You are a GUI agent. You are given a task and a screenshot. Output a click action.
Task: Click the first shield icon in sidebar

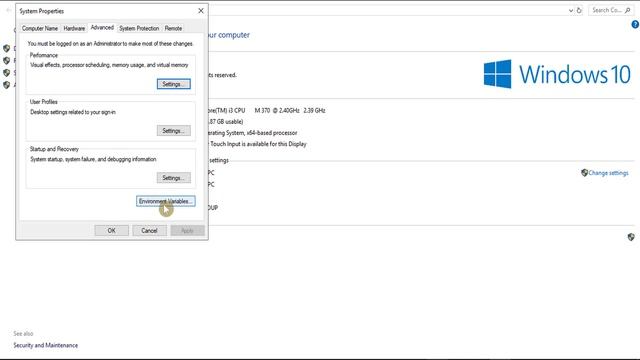(7, 48)
